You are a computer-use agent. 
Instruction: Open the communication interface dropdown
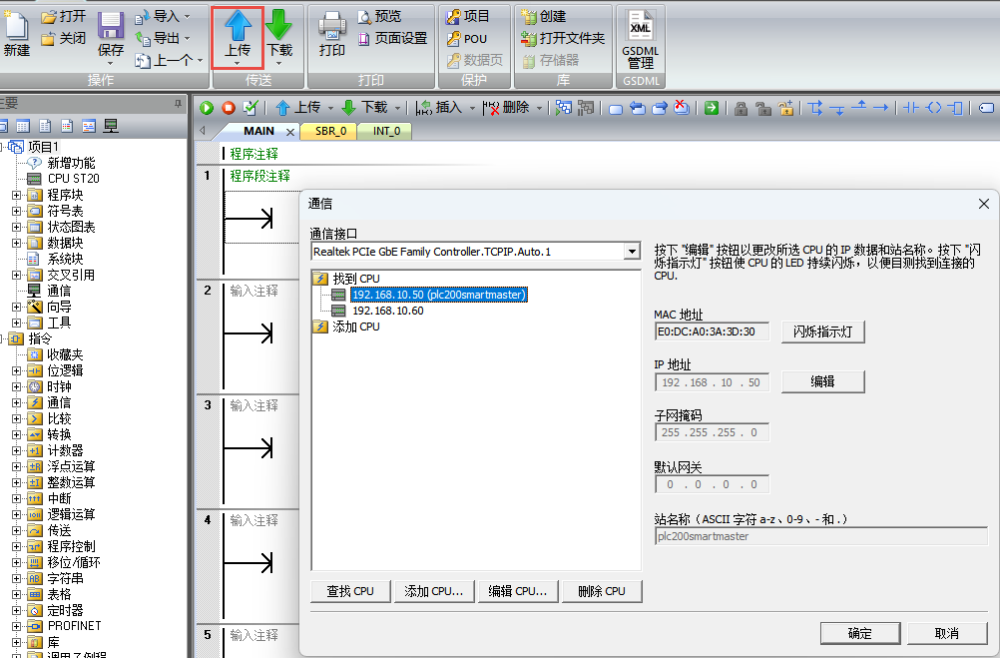click(x=631, y=252)
